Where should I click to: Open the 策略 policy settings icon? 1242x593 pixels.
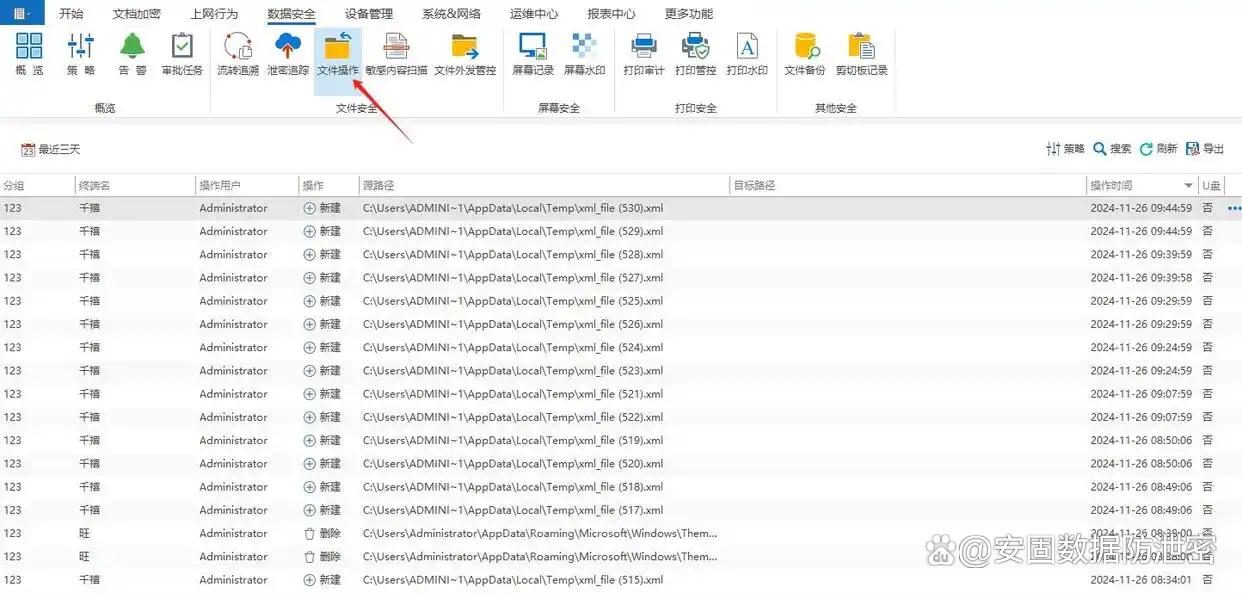(x=81, y=54)
